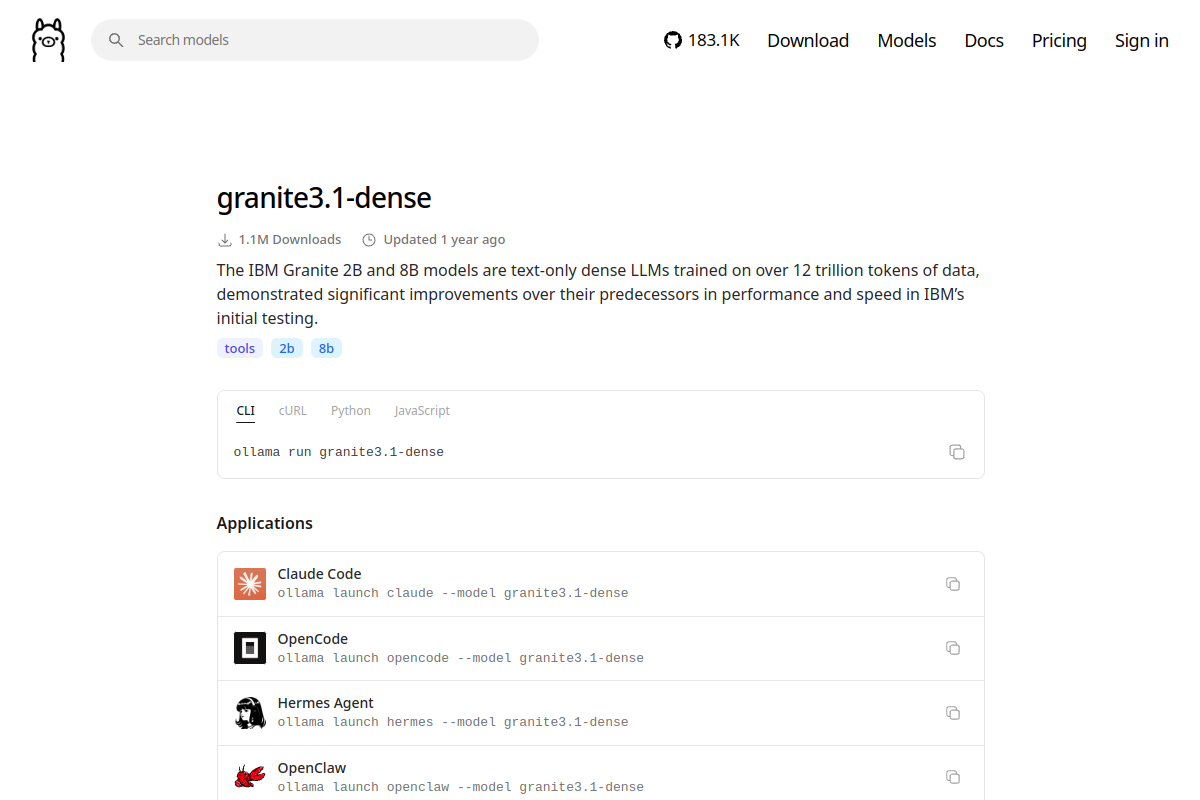The width and height of the screenshot is (1200, 800).
Task: Click the "1.1M Downloads" text
Action: pyautogui.click(x=290, y=240)
